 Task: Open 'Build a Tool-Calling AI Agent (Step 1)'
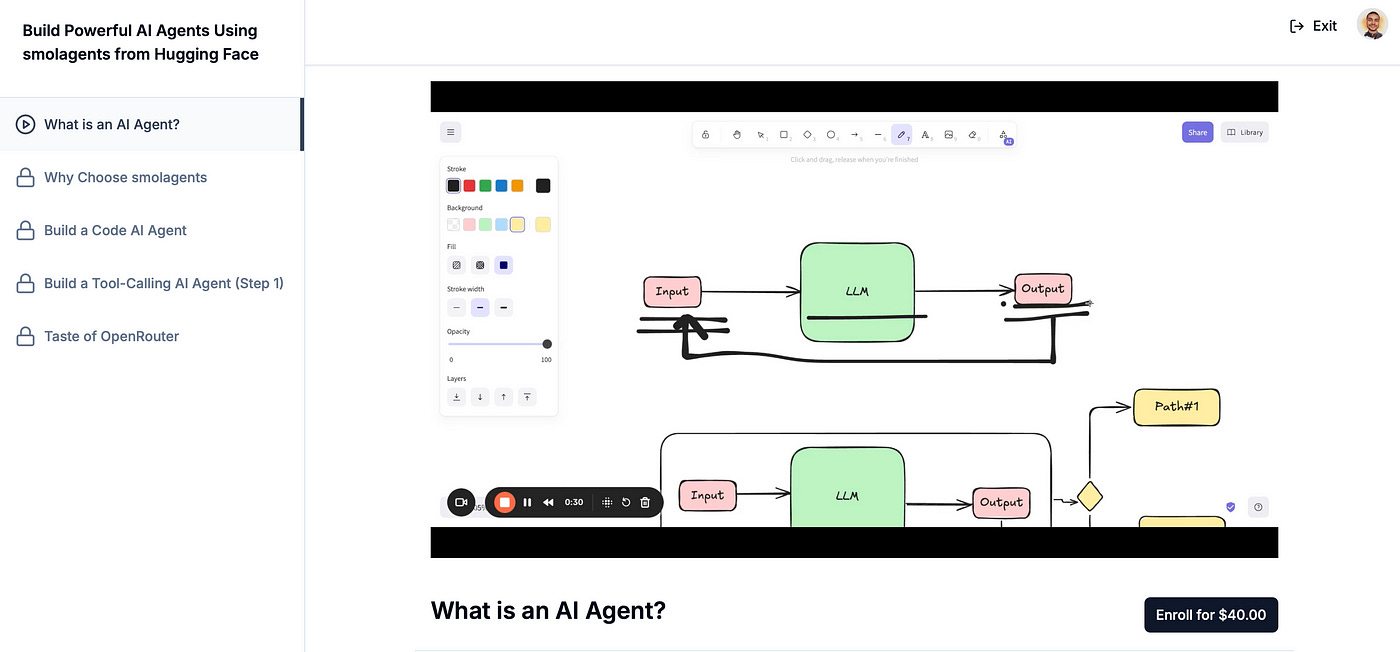(x=150, y=284)
